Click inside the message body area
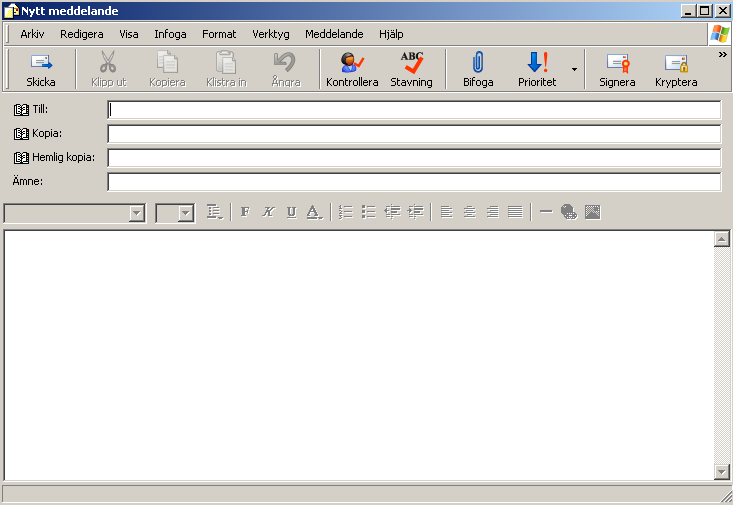 pyautogui.click(x=359, y=355)
